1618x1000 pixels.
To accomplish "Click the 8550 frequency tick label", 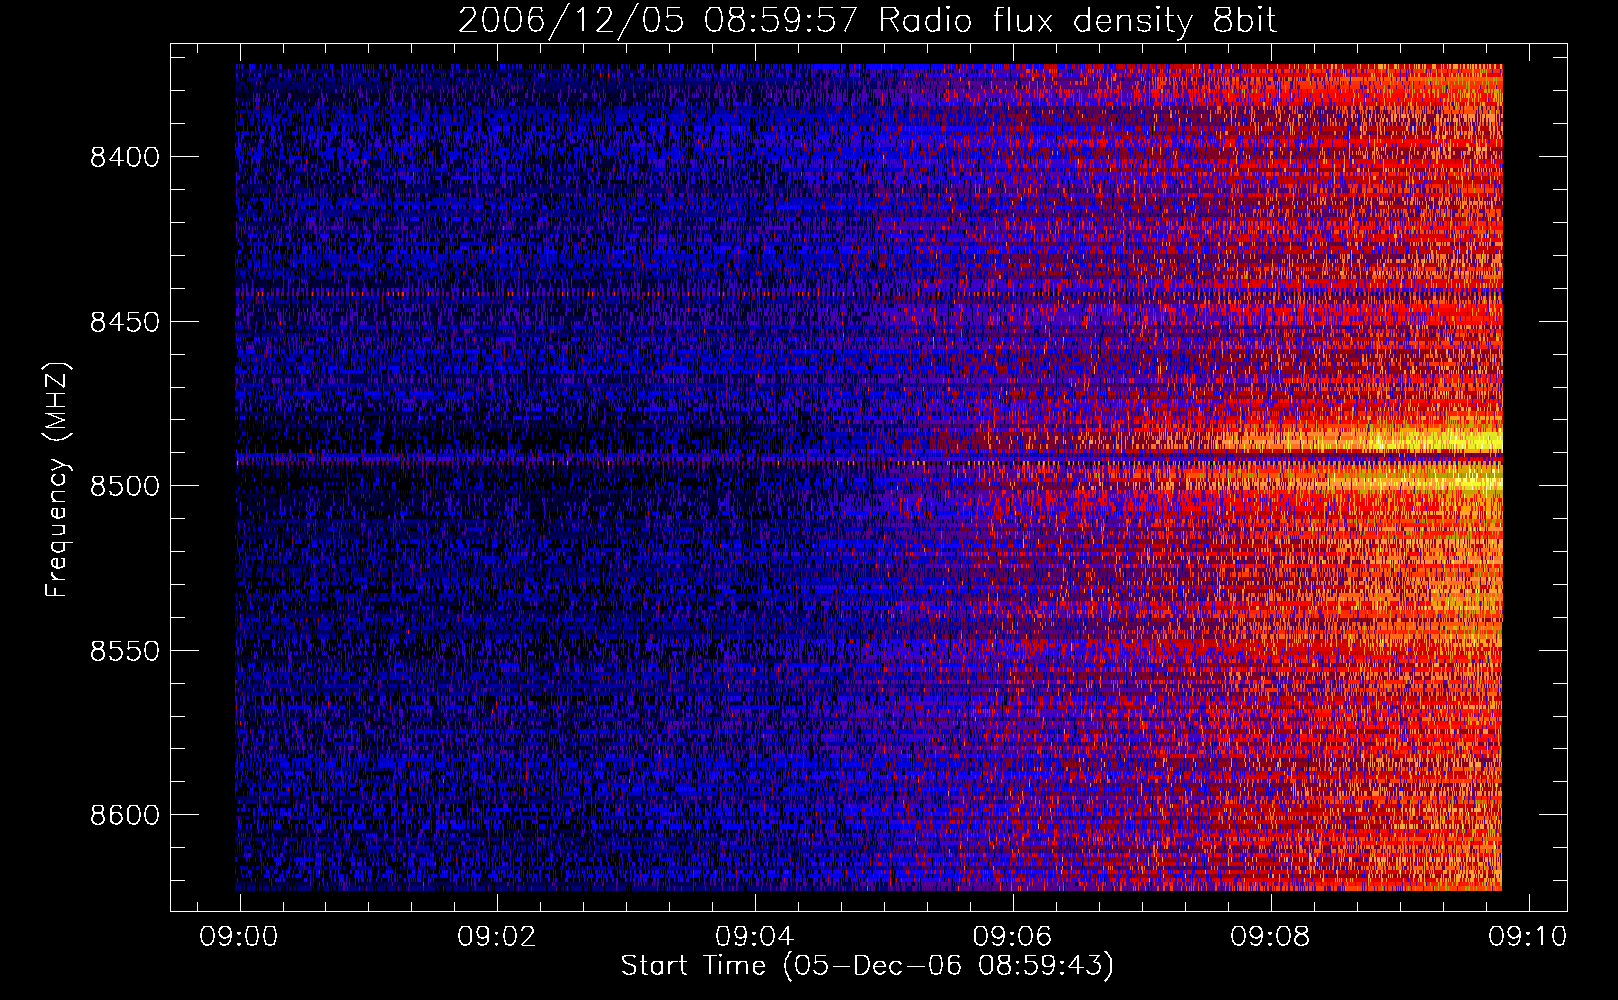I will (x=125, y=651).
